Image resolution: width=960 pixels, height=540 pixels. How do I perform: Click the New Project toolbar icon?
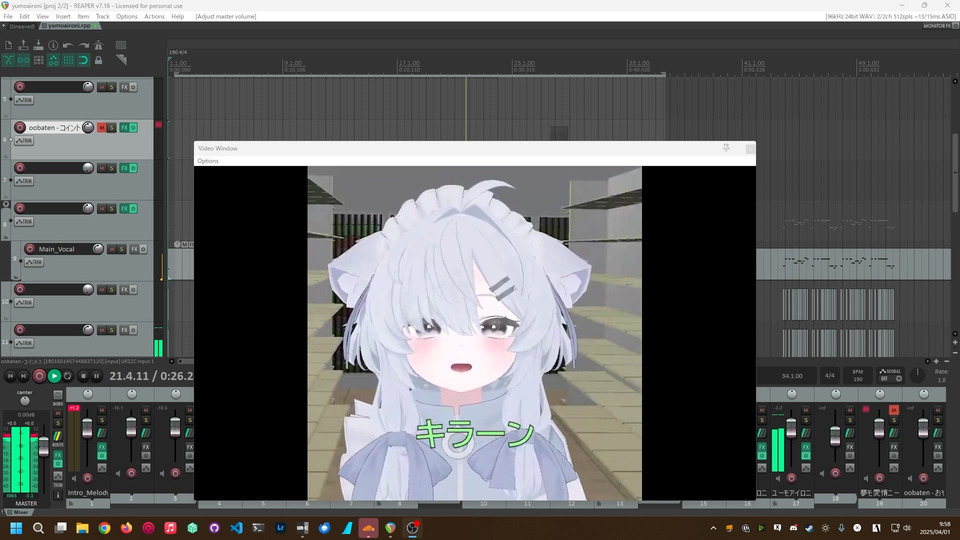[x=8, y=45]
